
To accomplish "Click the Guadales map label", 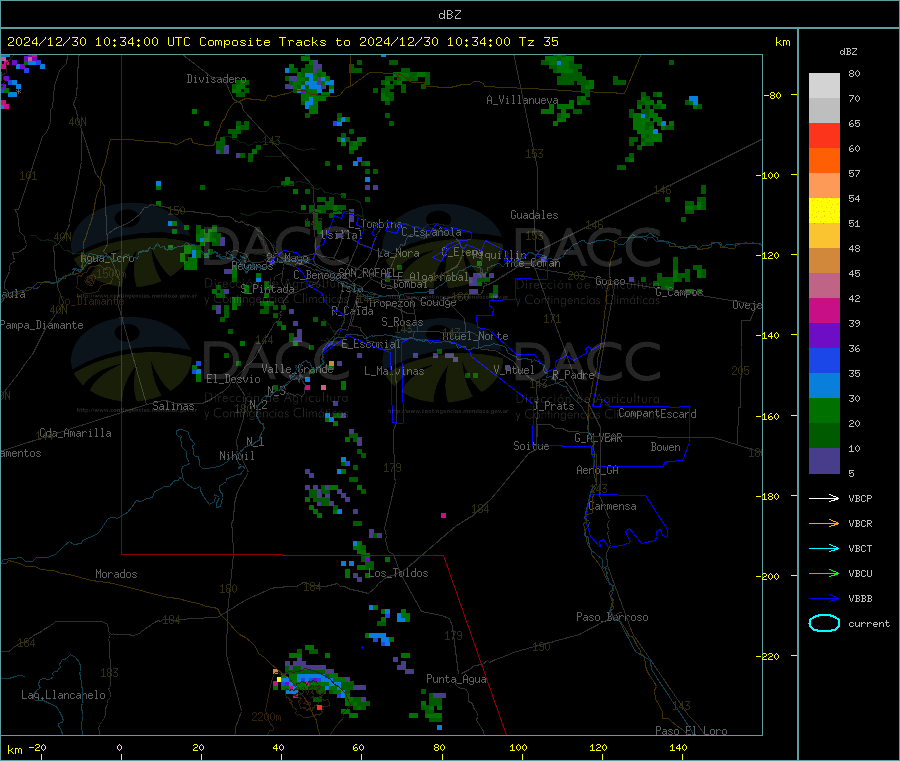I will [x=534, y=215].
